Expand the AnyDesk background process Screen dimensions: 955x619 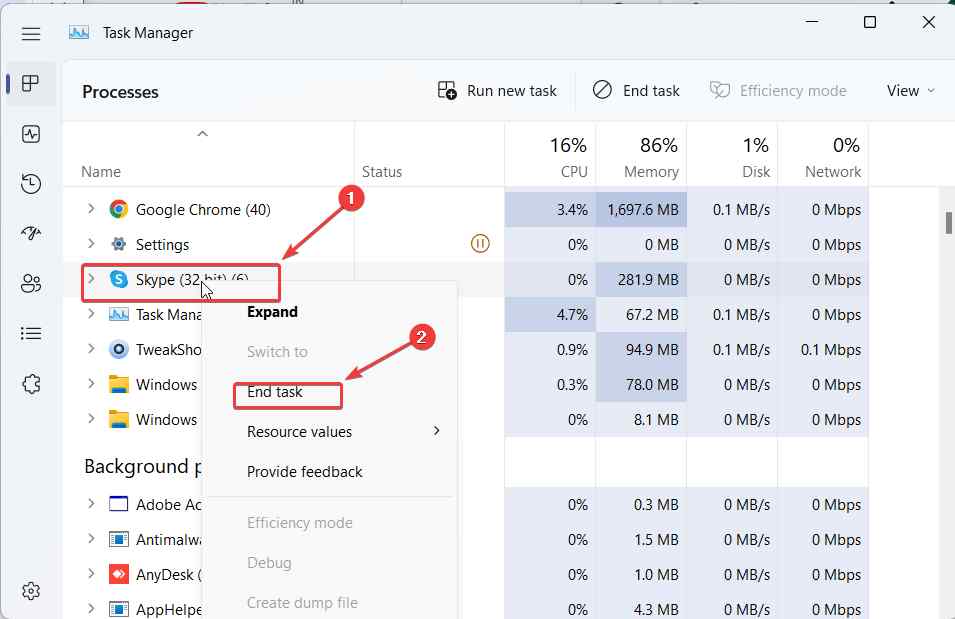pos(91,574)
